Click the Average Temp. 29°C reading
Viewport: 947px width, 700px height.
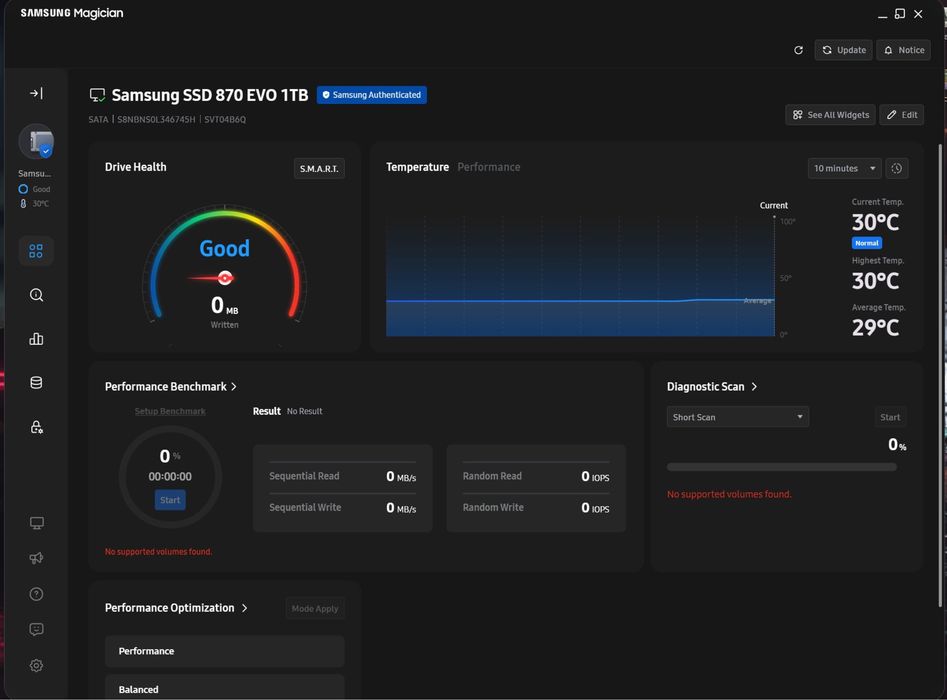click(x=875, y=327)
